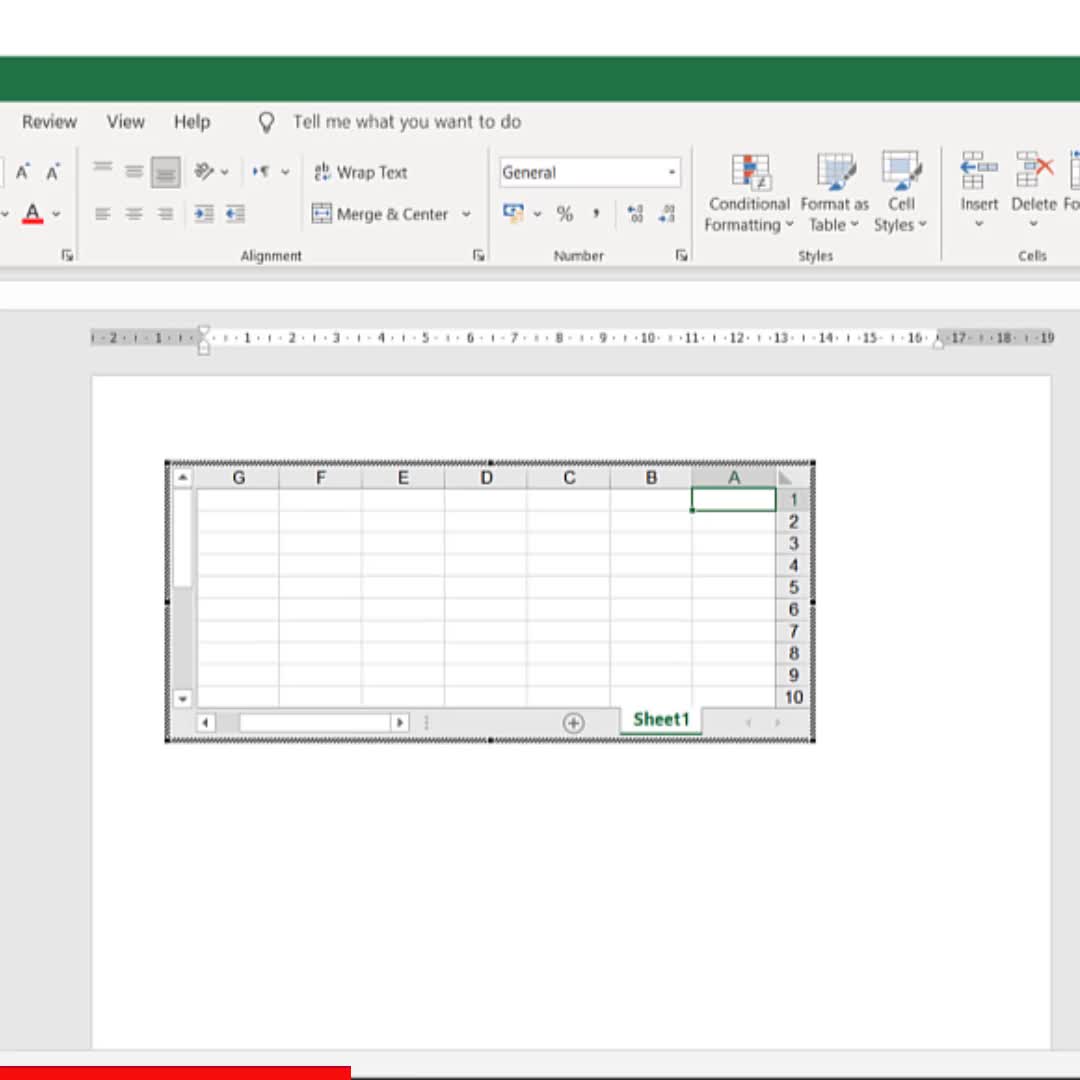Toggle Wrap Text
Viewport: 1080px width, 1080px height.
click(361, 172)
